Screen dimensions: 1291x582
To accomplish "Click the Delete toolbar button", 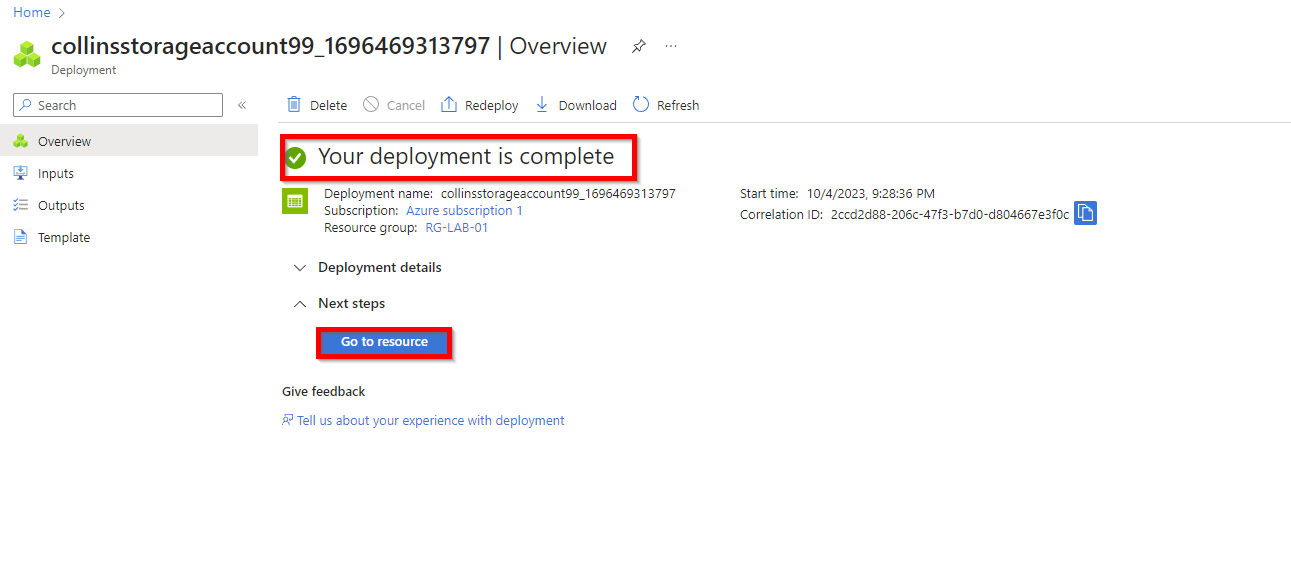I will click(317, 105).
